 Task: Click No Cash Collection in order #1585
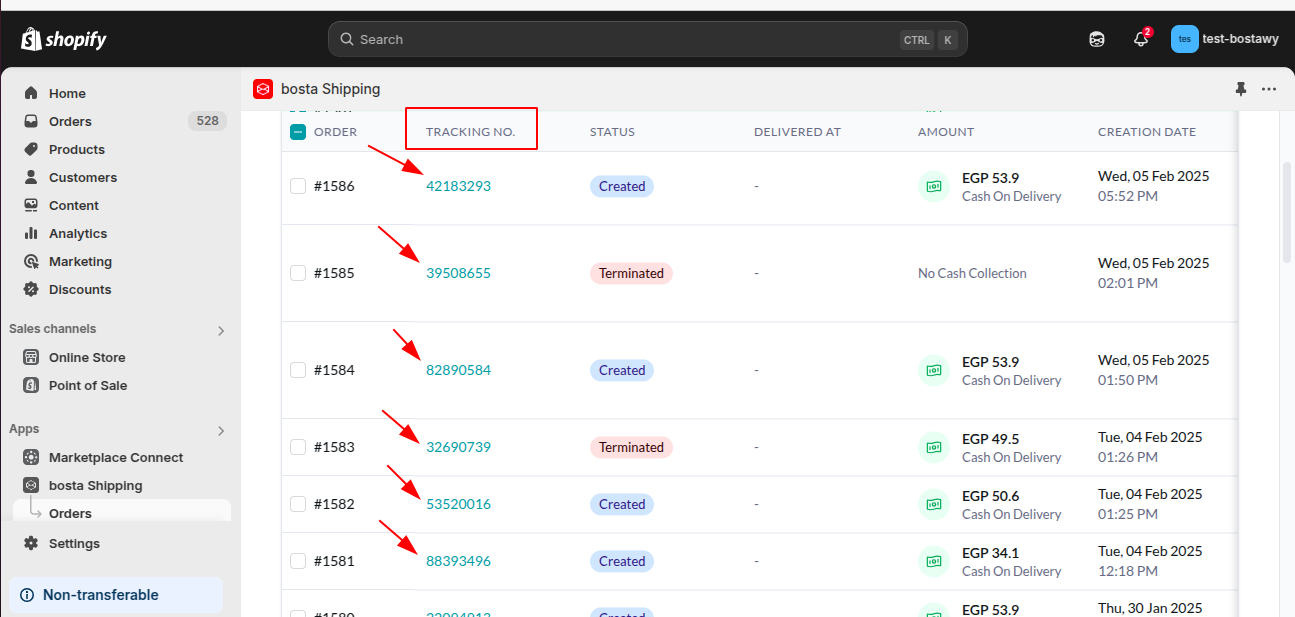click(972, 273)
